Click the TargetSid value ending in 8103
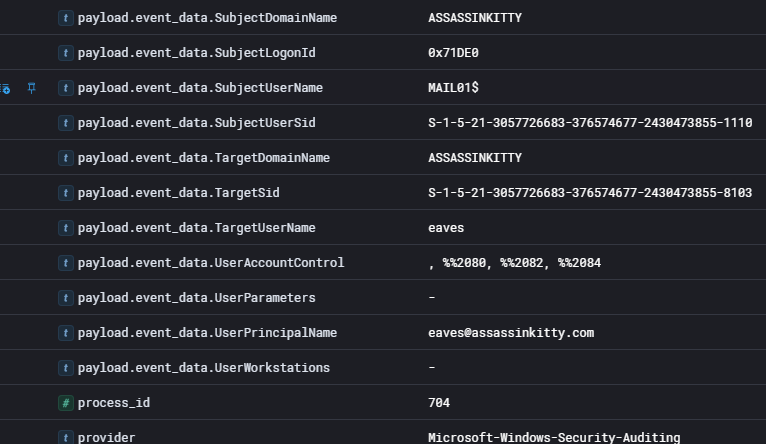 coord(590,193)
